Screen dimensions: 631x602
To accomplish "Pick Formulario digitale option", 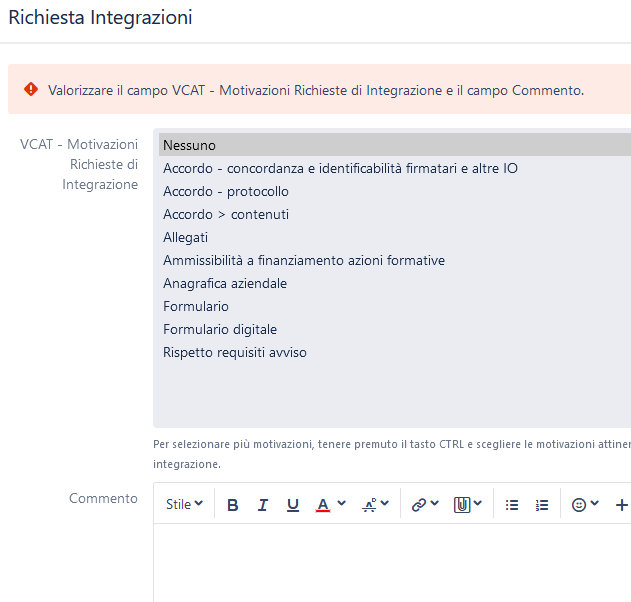I will [x=395, y=330].
